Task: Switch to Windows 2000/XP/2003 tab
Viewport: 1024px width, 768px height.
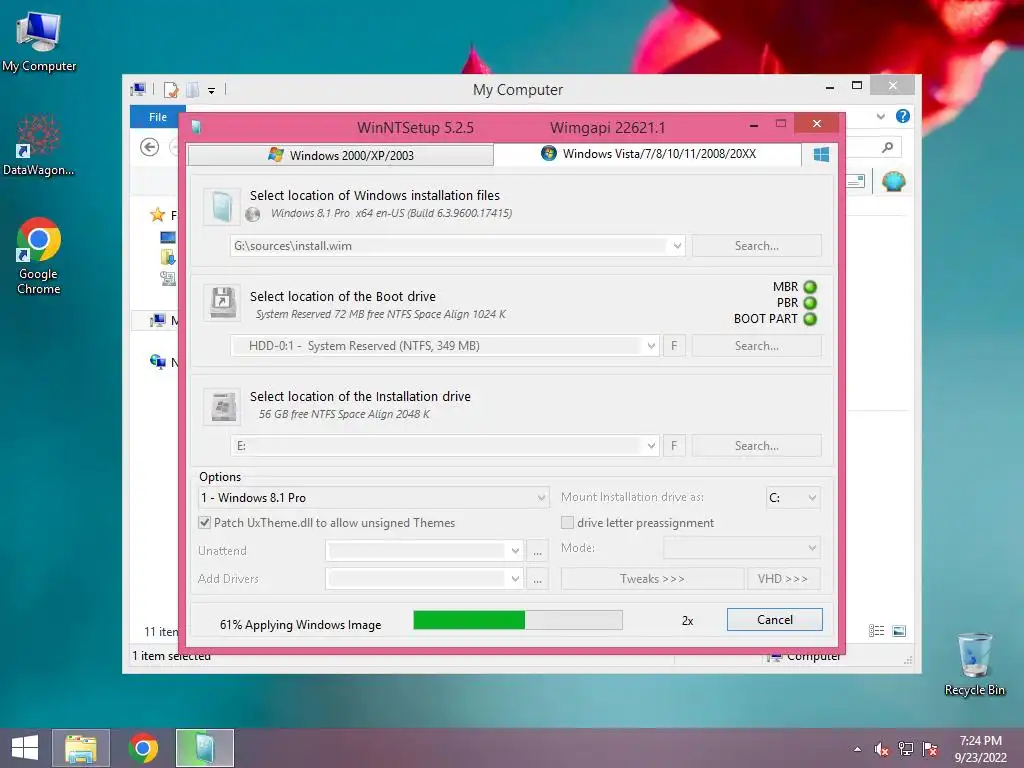Action: [x=341, y=155]
